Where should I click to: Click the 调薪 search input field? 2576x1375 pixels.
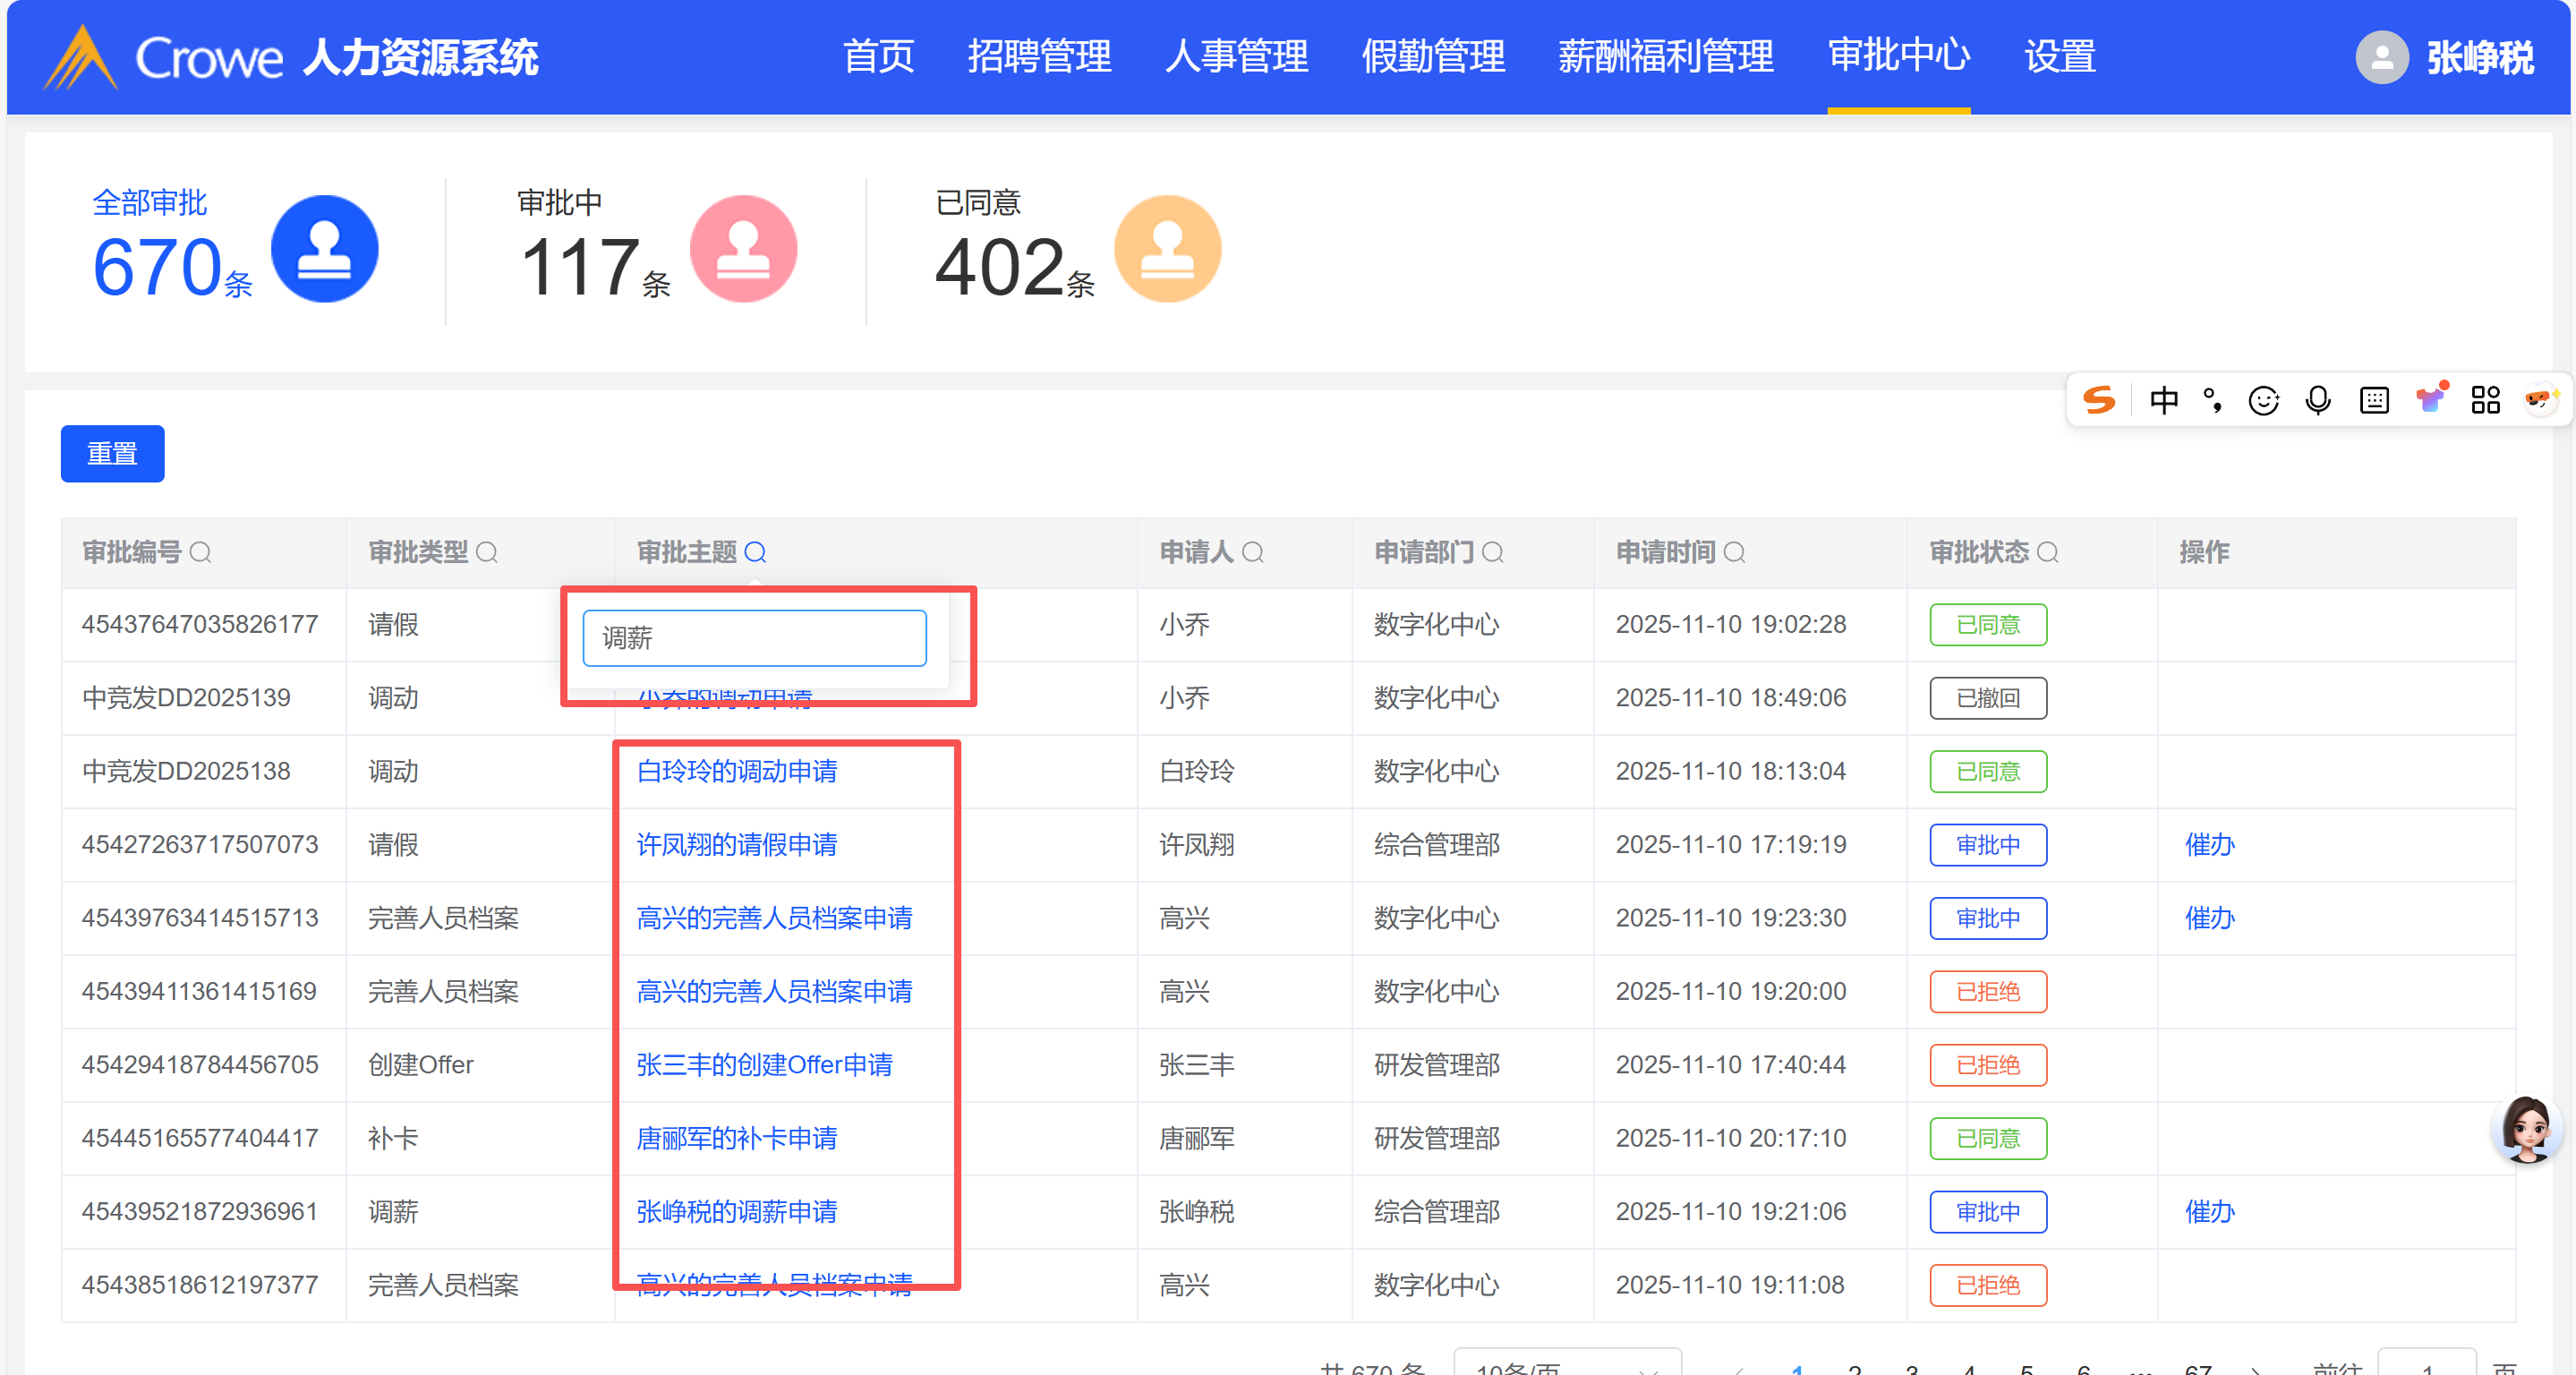point(754,638)
